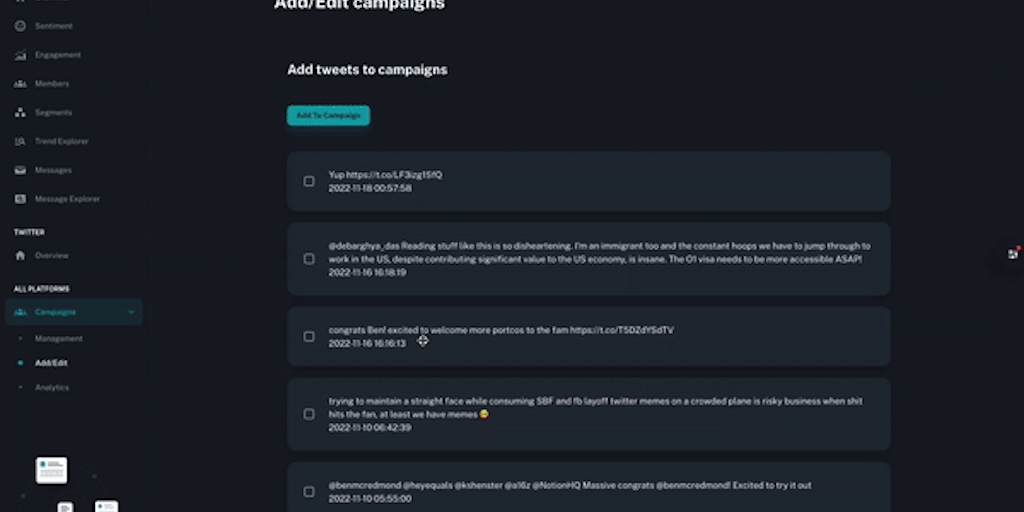The height and width of the screenshot is (512, 1024).
Task: Select the @benmcredmond tweet checkbox
Action: tap(309, 491)
